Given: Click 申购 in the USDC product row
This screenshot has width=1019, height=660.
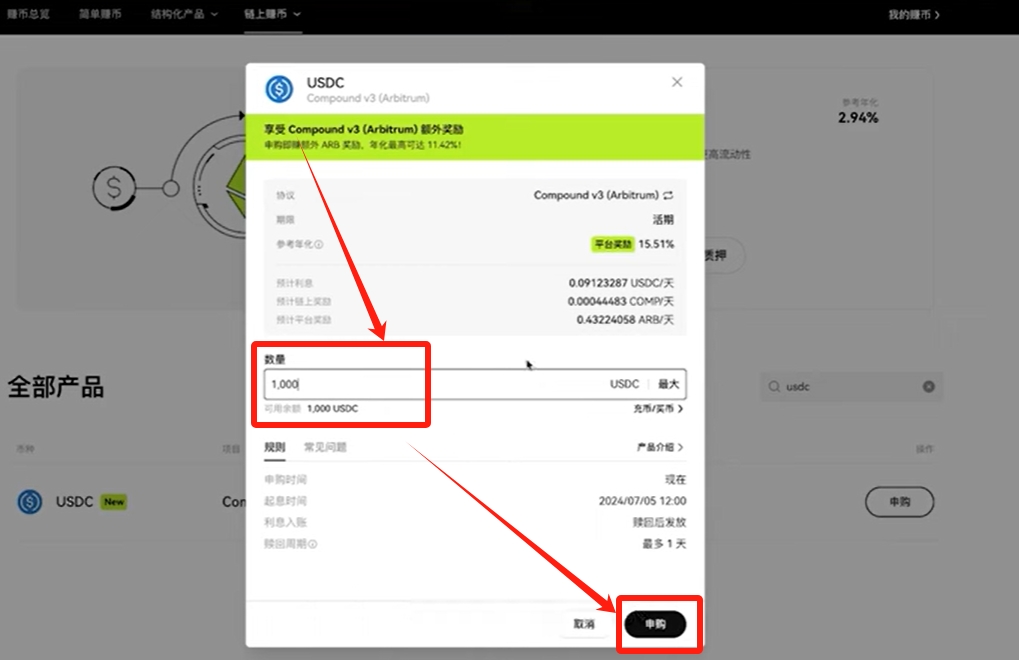Looking at the screenshot, I should click(899, 501).
